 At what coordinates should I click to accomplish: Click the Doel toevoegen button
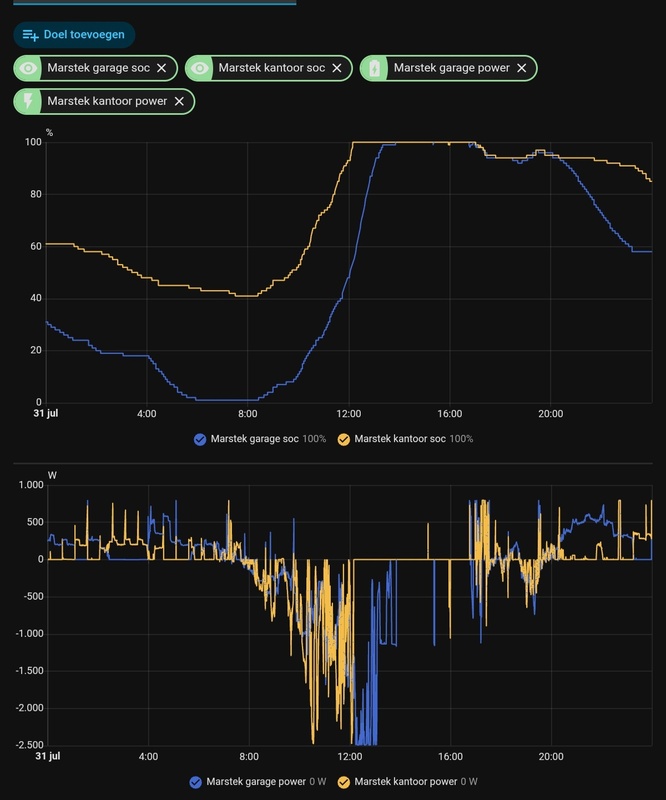(74, 35)
